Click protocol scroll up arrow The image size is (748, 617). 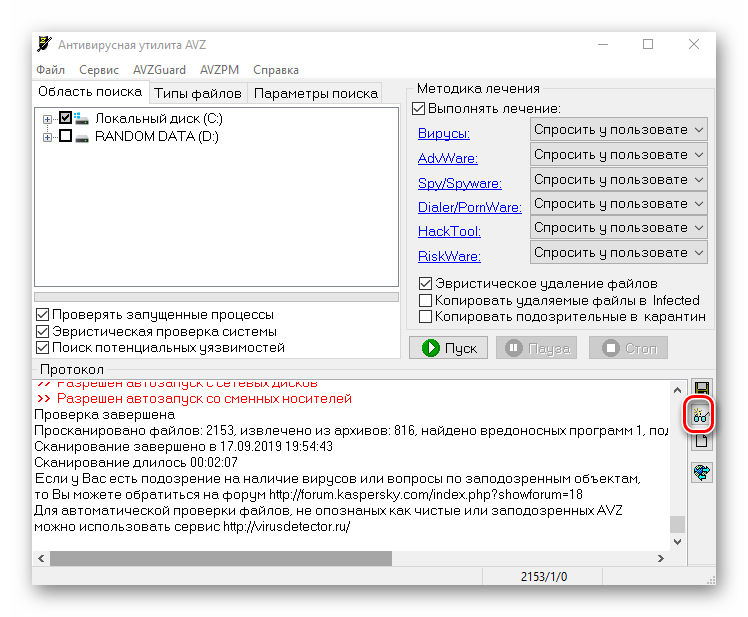[677, 390]
